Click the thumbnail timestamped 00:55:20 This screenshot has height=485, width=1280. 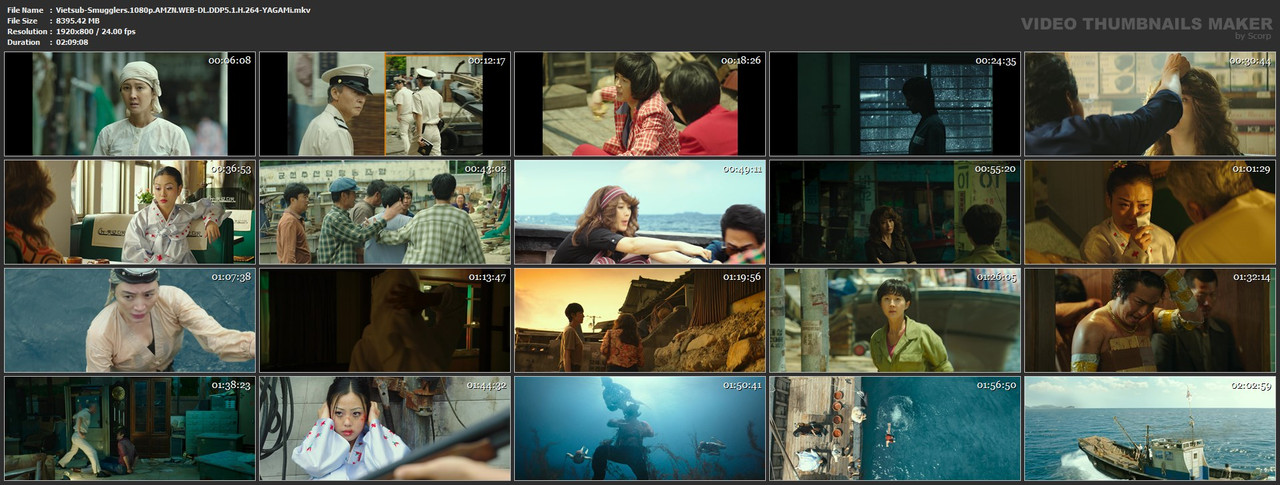click(x=895, y=212)
